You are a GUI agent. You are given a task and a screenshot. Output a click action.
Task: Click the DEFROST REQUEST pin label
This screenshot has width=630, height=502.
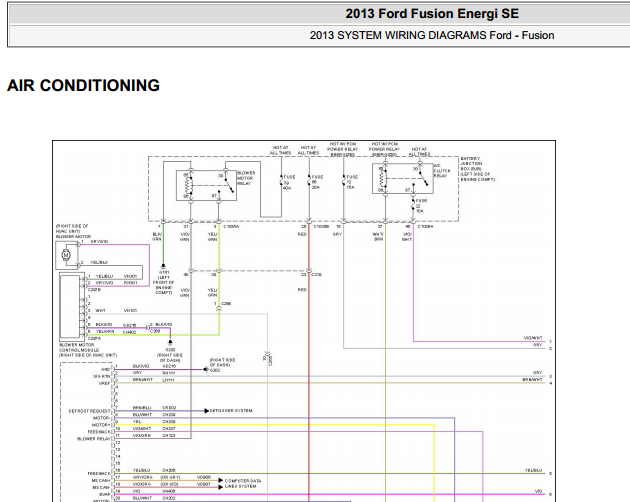coord(90,411)
